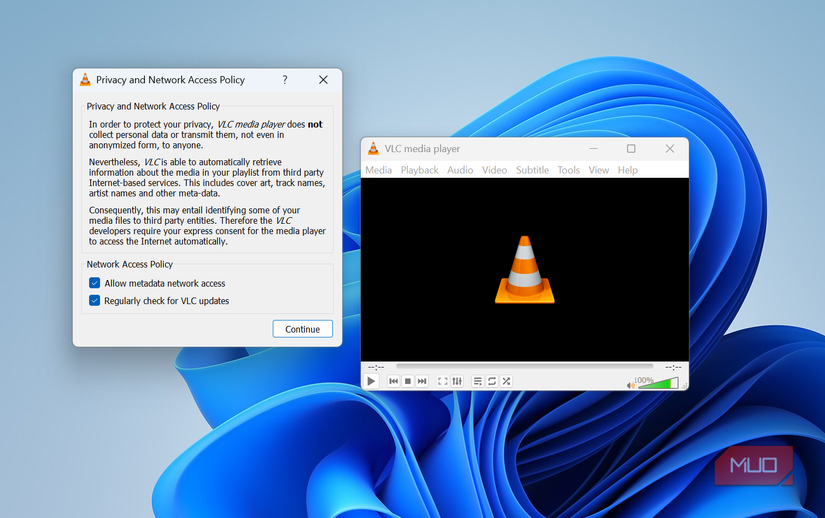Click Continue in the privacy dialog
The height and width of the screenshot is (518, 825).
303,329
